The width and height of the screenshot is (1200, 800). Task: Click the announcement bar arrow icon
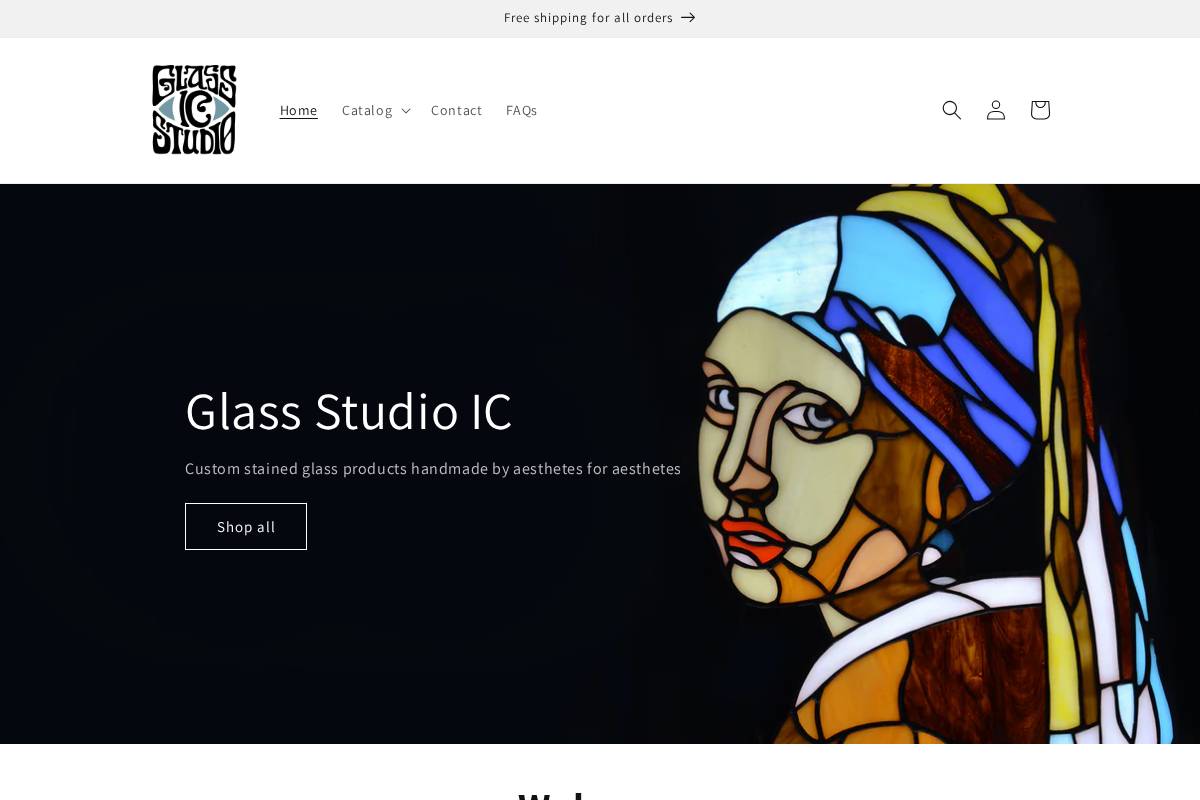coord(688,17)
